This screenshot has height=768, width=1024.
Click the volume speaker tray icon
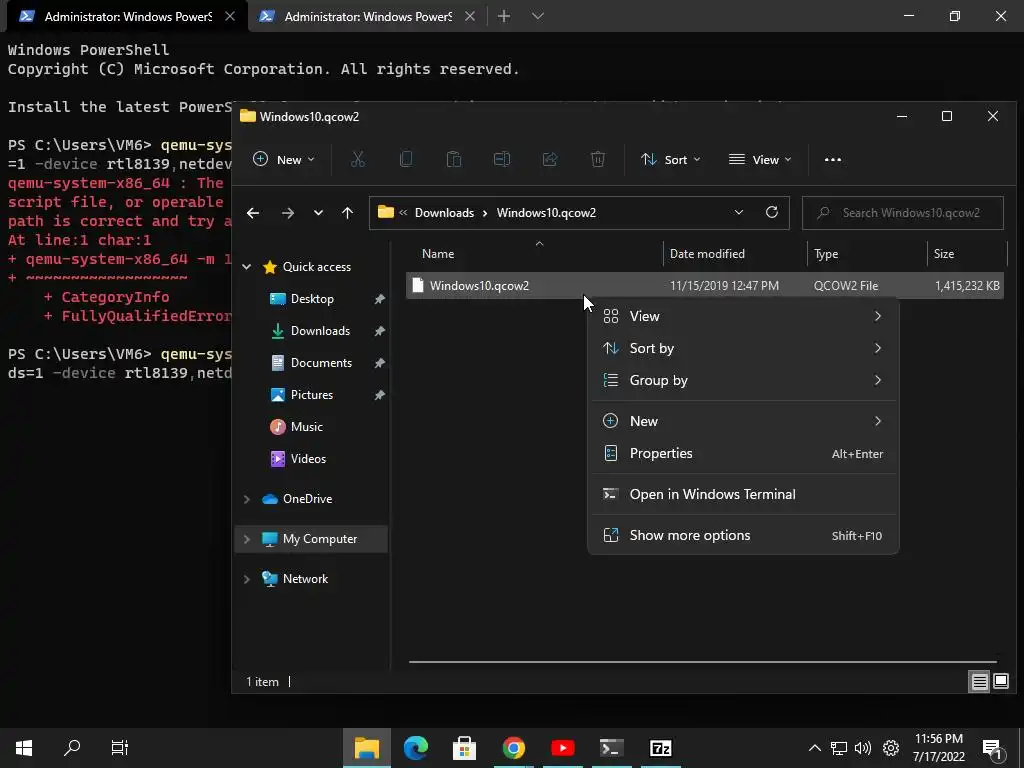point(863,748)
